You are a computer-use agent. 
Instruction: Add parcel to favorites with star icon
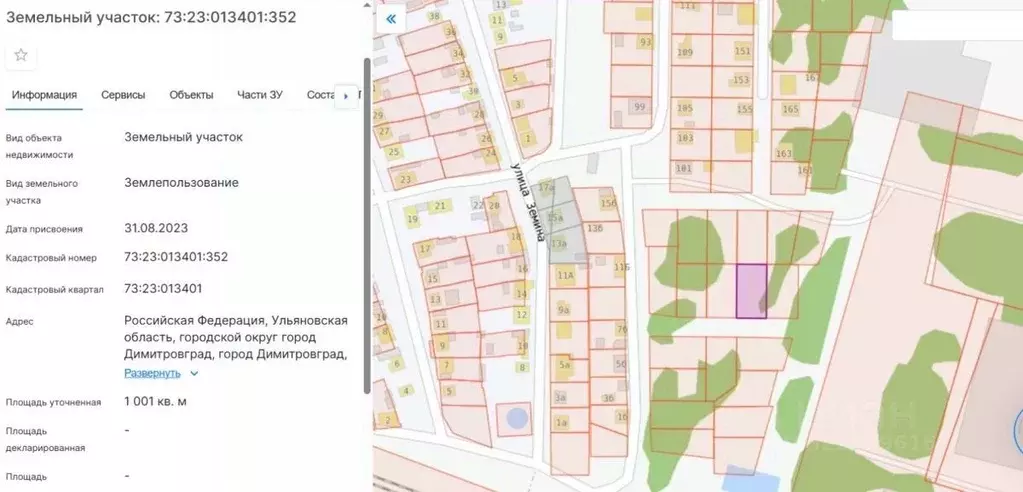(x=20, y=55)
